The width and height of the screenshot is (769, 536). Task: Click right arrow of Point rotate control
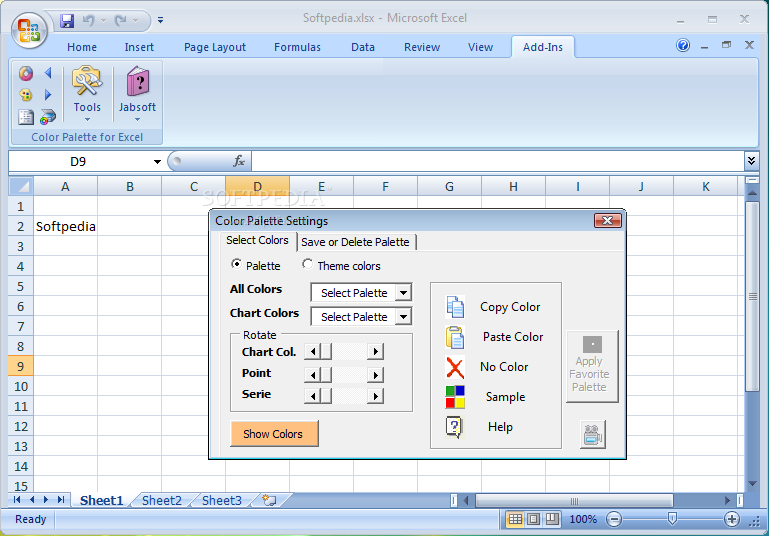376,375
